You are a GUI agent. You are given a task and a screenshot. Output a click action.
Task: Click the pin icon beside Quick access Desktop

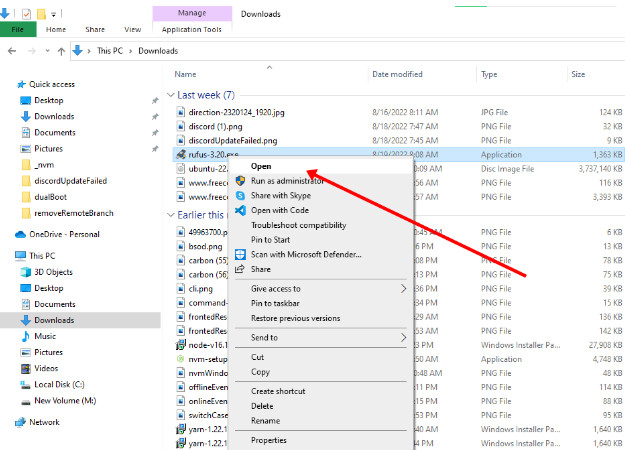[155, 101]
